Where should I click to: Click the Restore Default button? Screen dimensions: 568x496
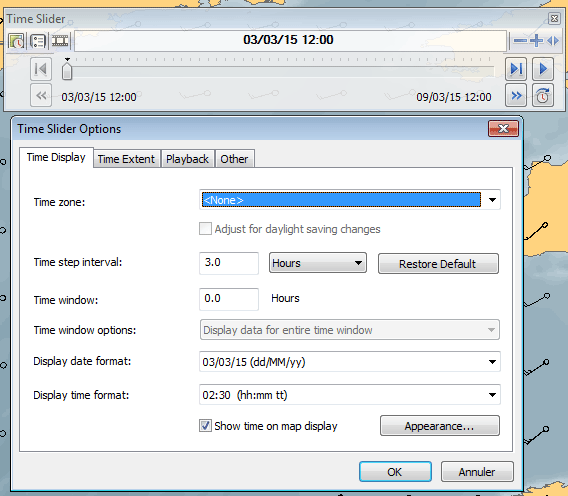click(x=438, y=264)
